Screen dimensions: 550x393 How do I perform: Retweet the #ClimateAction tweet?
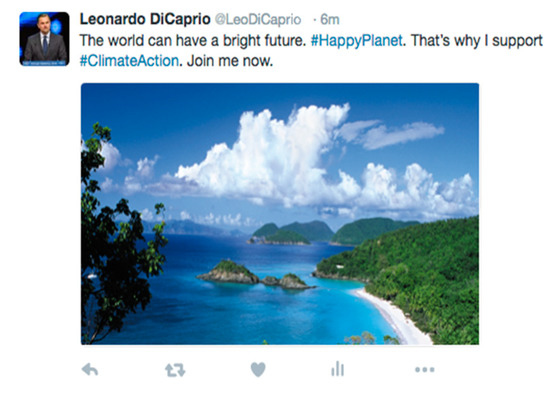[175, 370]
